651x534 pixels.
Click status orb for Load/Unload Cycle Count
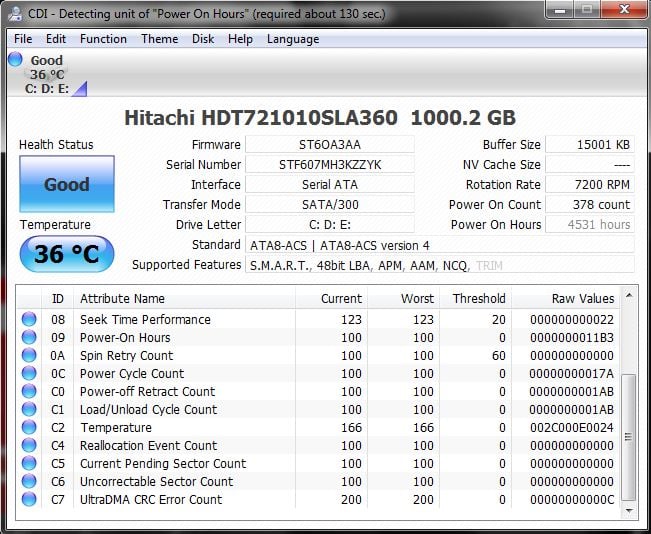[x=29, y=409]
